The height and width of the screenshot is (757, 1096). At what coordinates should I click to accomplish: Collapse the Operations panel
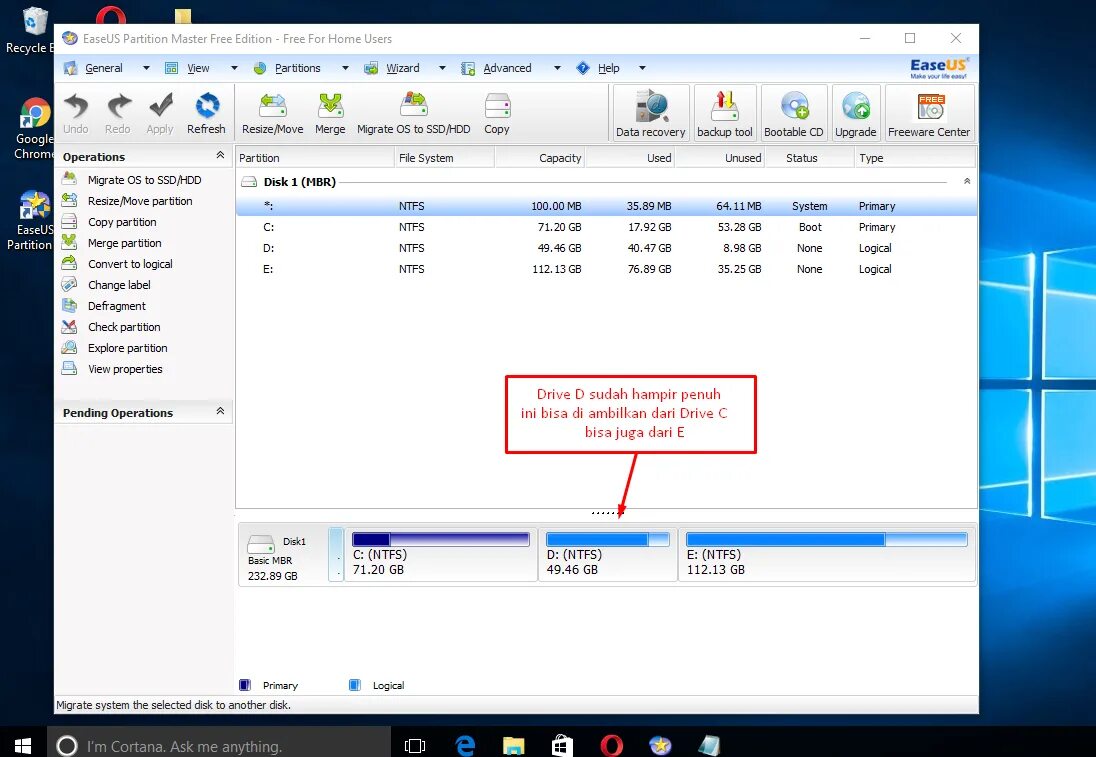pyautogui.click(x=220, y=155)
